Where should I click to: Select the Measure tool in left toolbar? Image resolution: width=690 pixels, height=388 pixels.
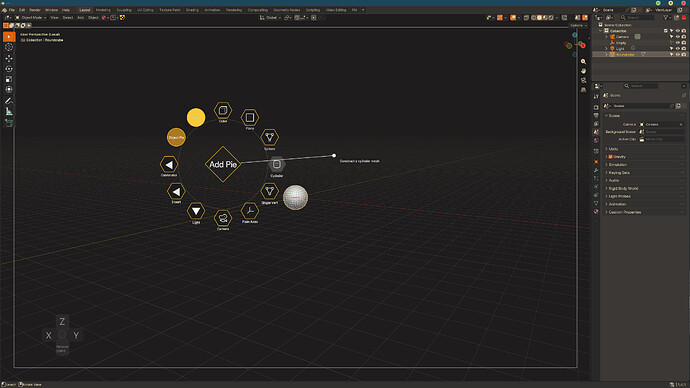(x=9, y=111)
